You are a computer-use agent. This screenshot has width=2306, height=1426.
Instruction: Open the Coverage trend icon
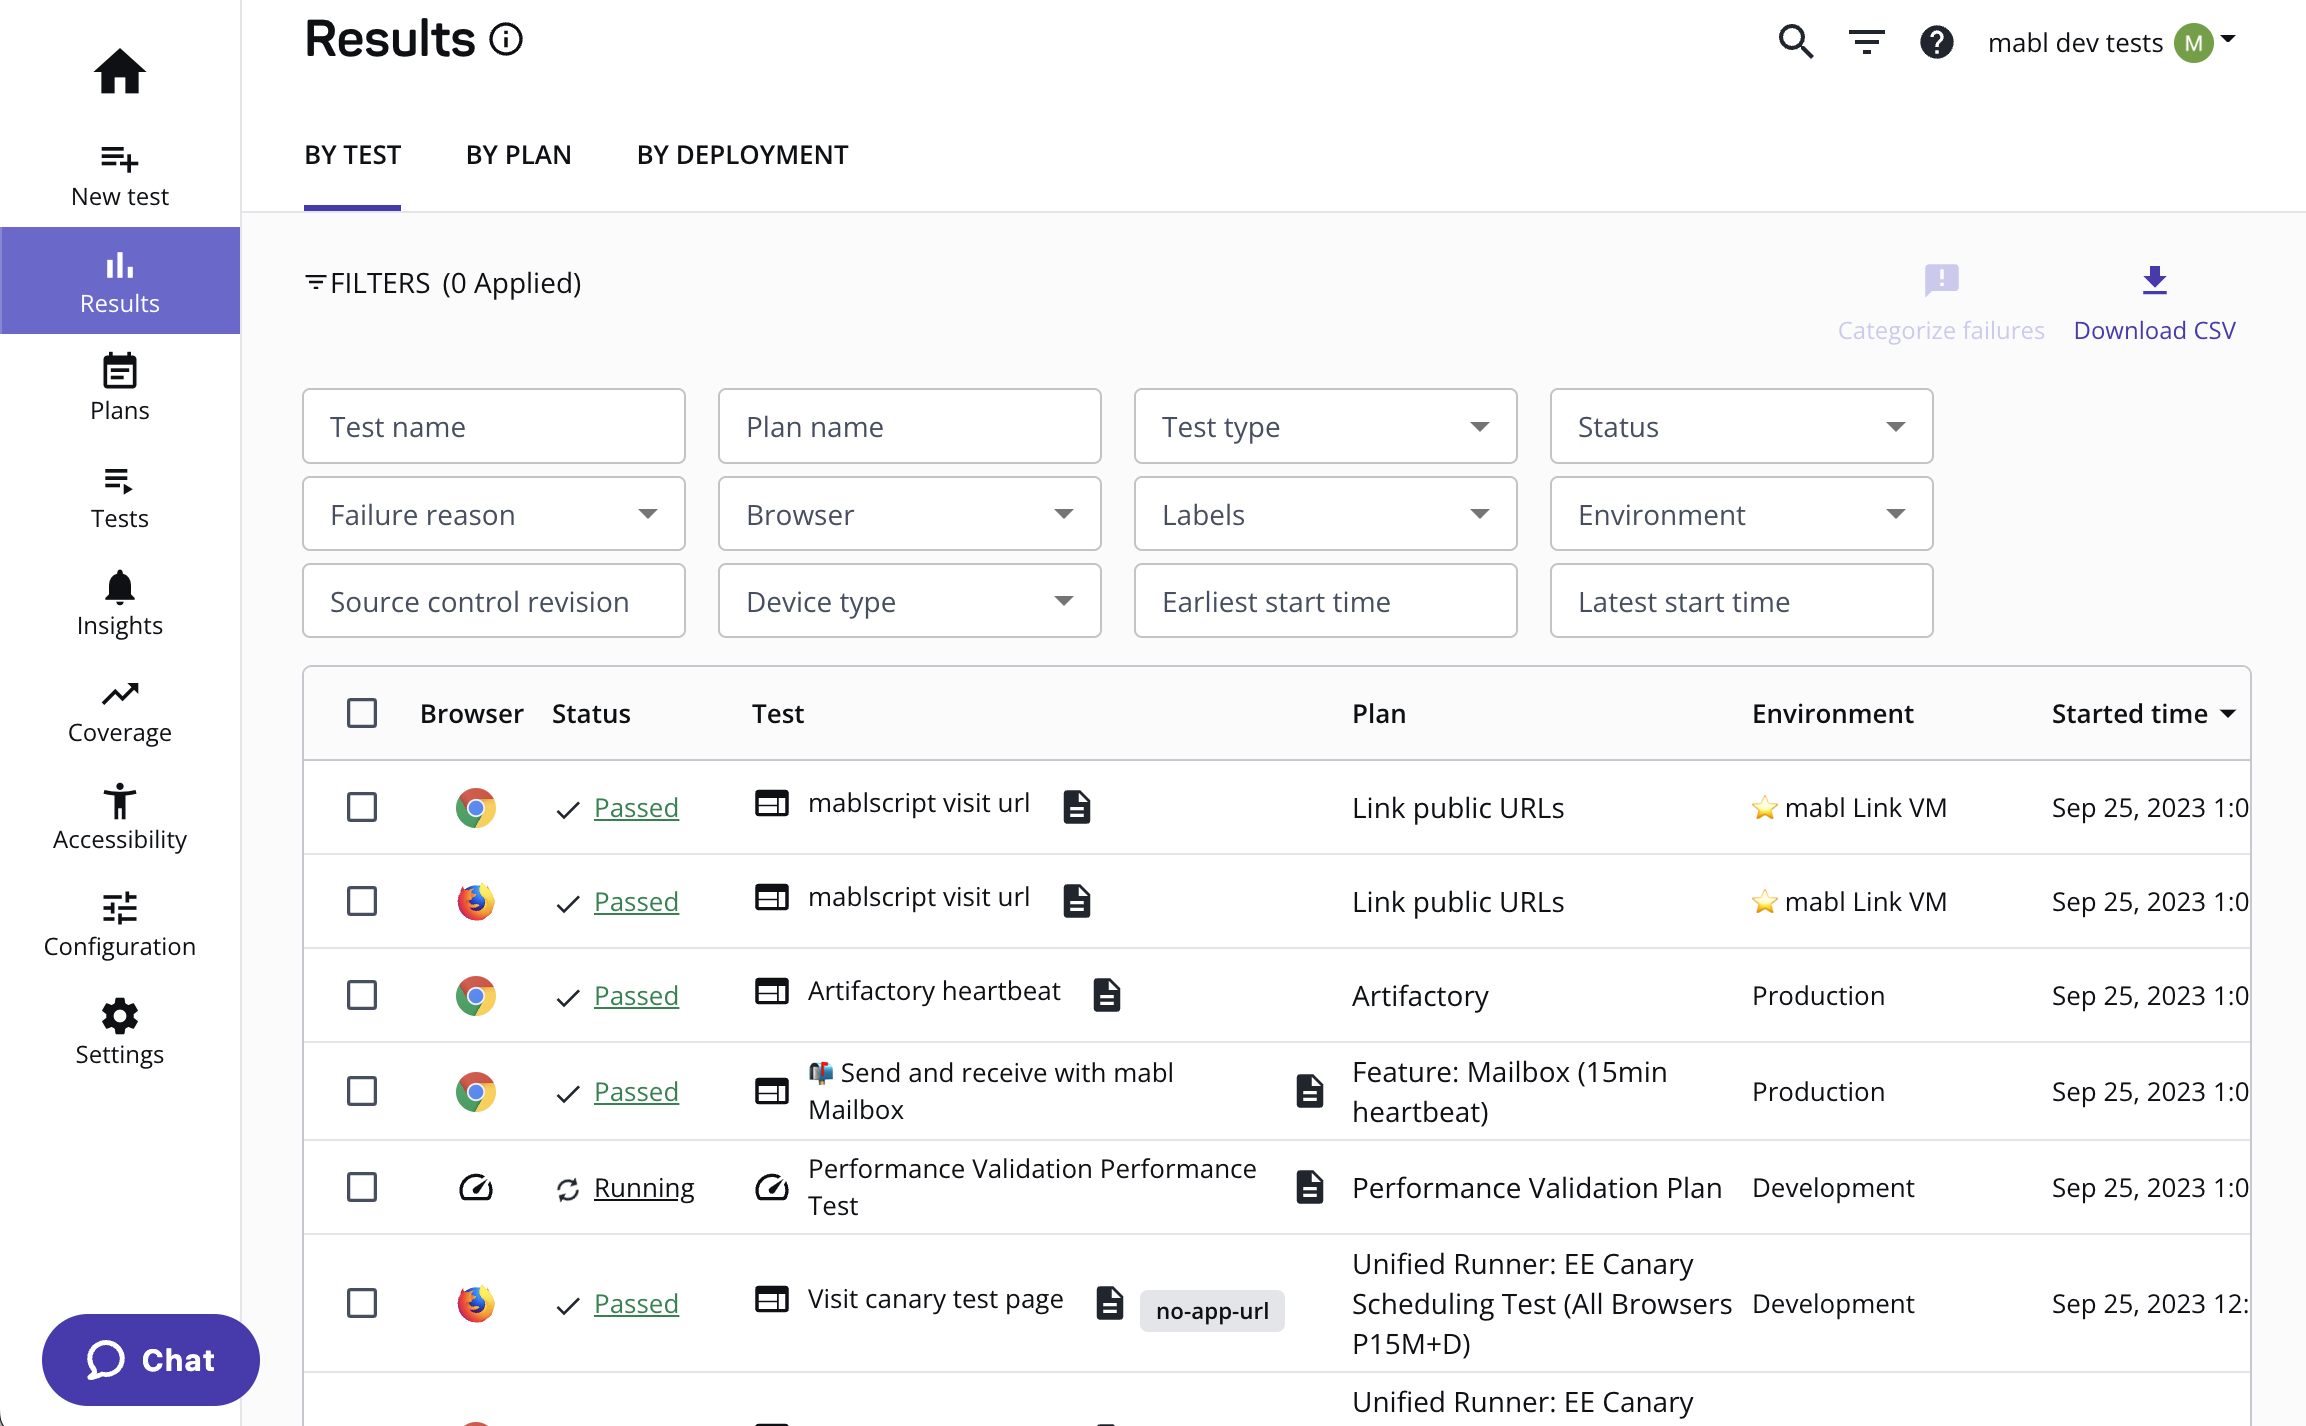click(x=119, y=694)
